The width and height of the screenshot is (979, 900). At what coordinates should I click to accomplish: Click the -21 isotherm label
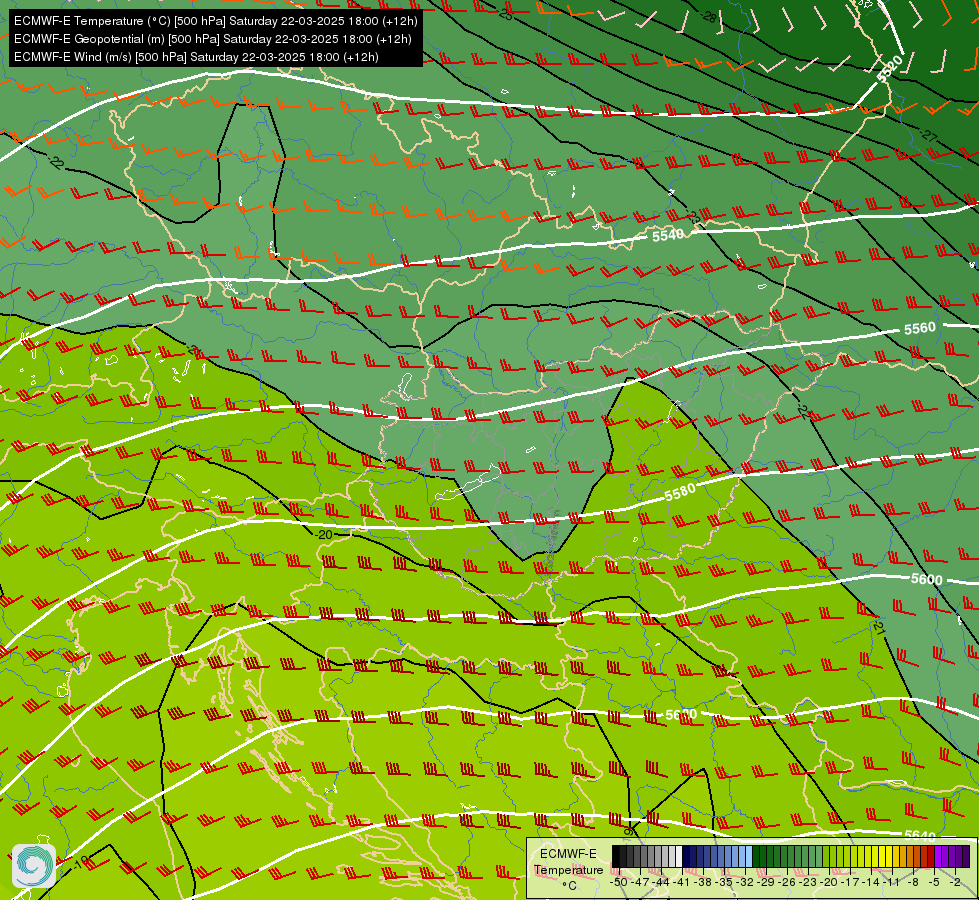[x=878, y=626]
